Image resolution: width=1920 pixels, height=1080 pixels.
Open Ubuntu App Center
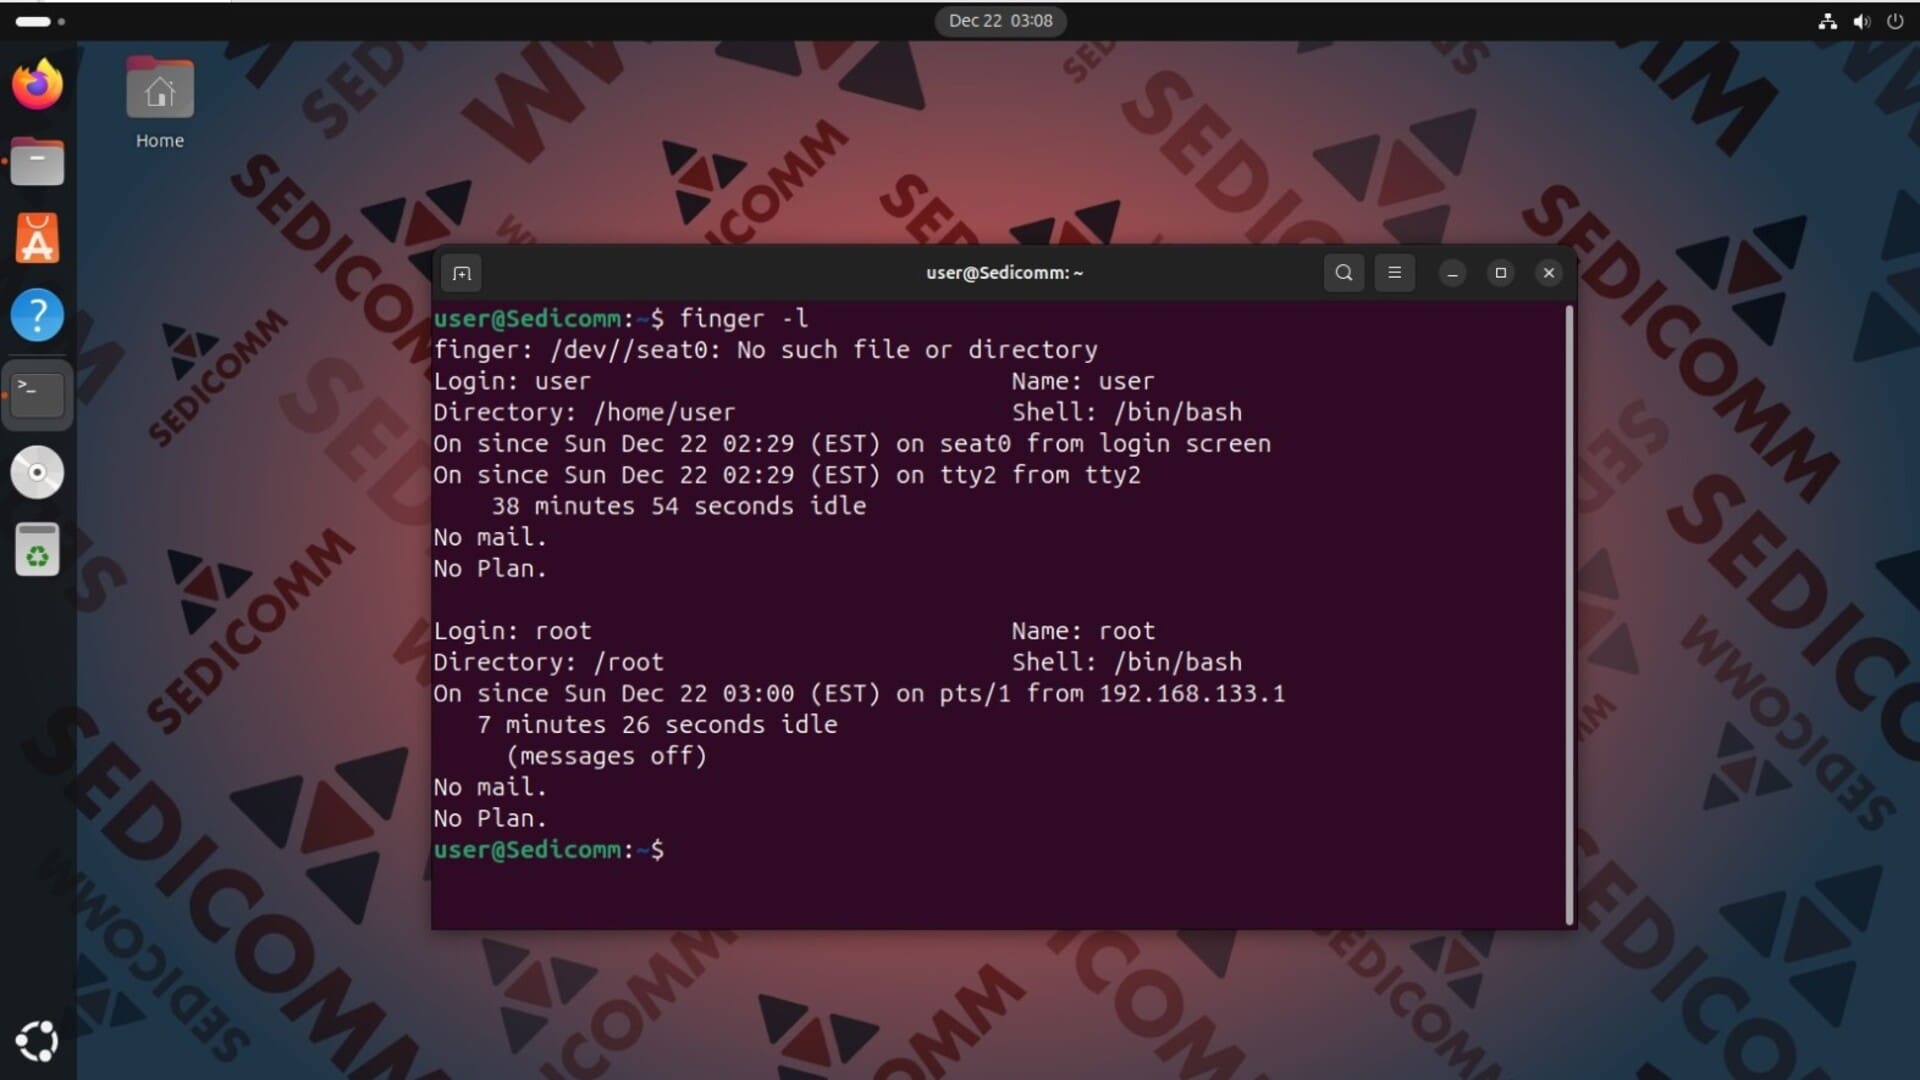pyautogui.click(x=37, y=239)
